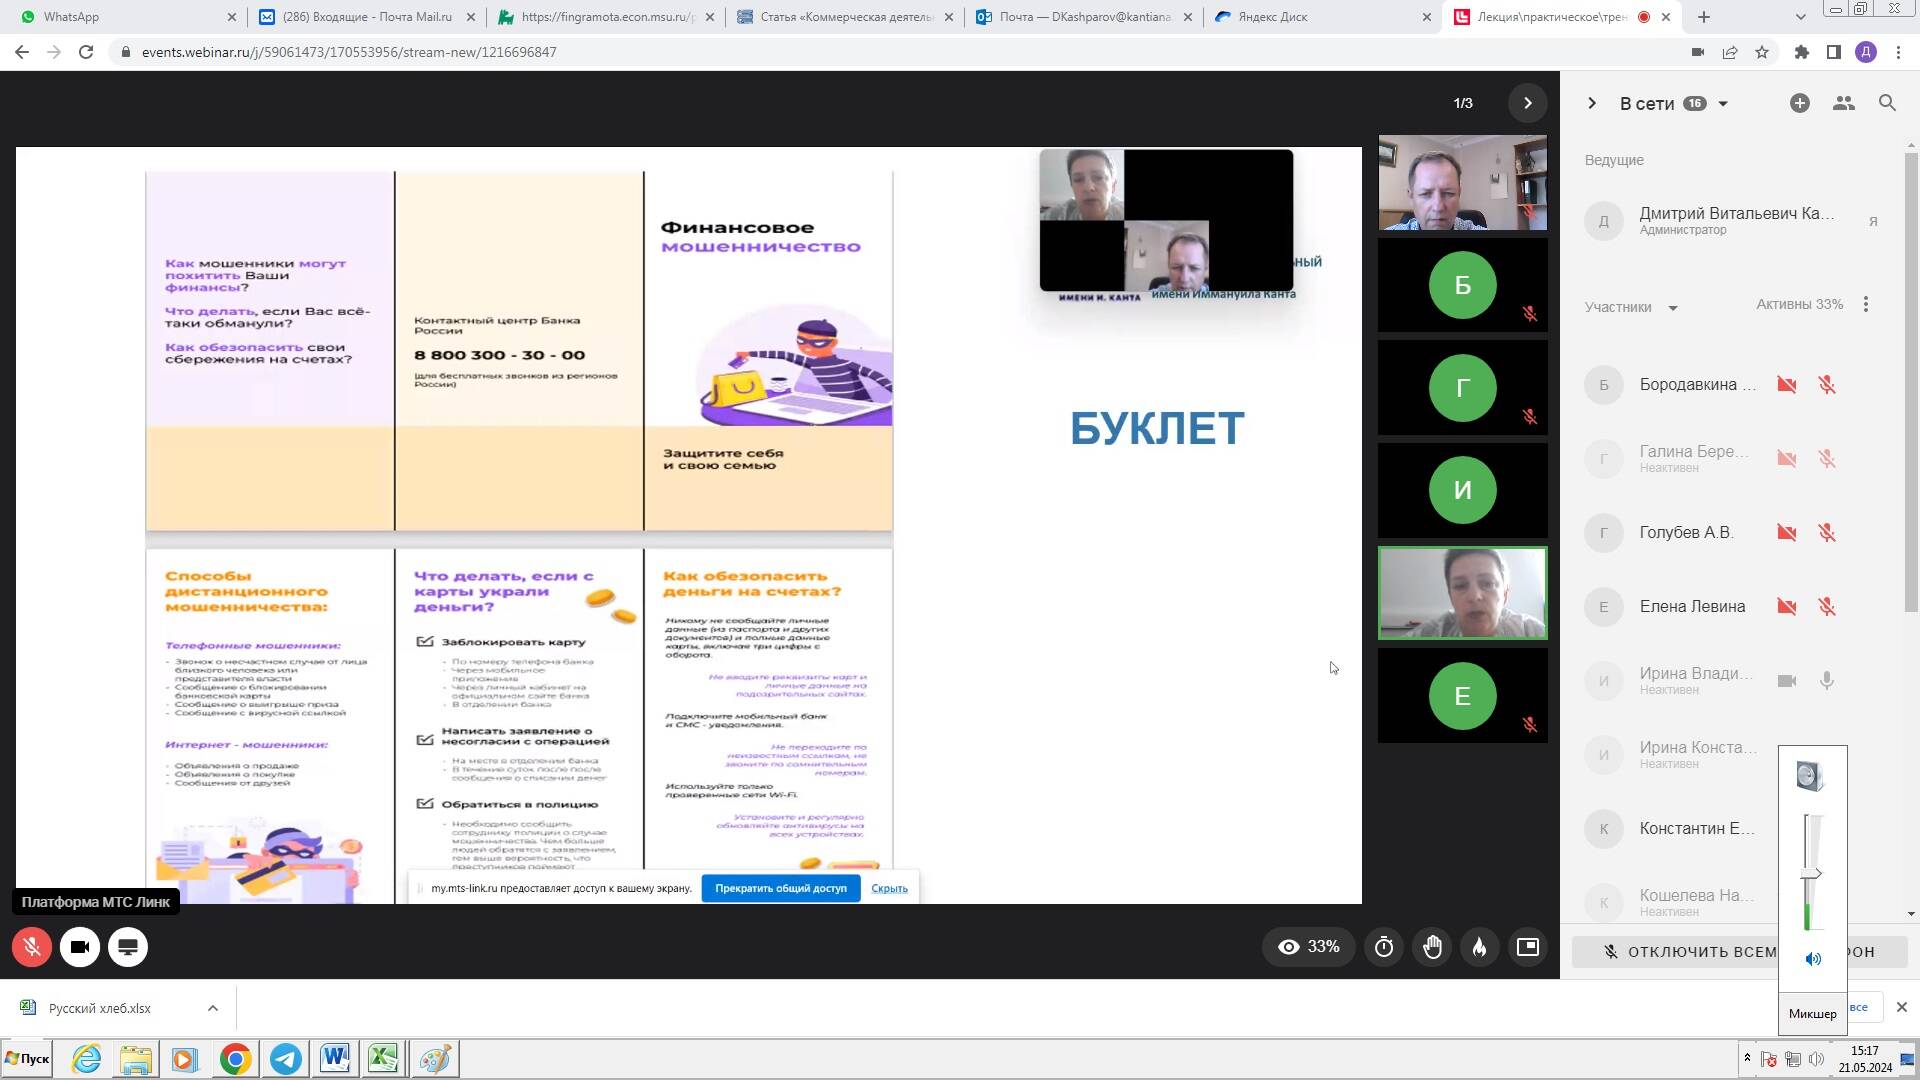Image resolution: width=1920 pixels, height=1080 pixels.
Task: Open the 'В сети' dropdown arrow
Action: point(1723,104)
